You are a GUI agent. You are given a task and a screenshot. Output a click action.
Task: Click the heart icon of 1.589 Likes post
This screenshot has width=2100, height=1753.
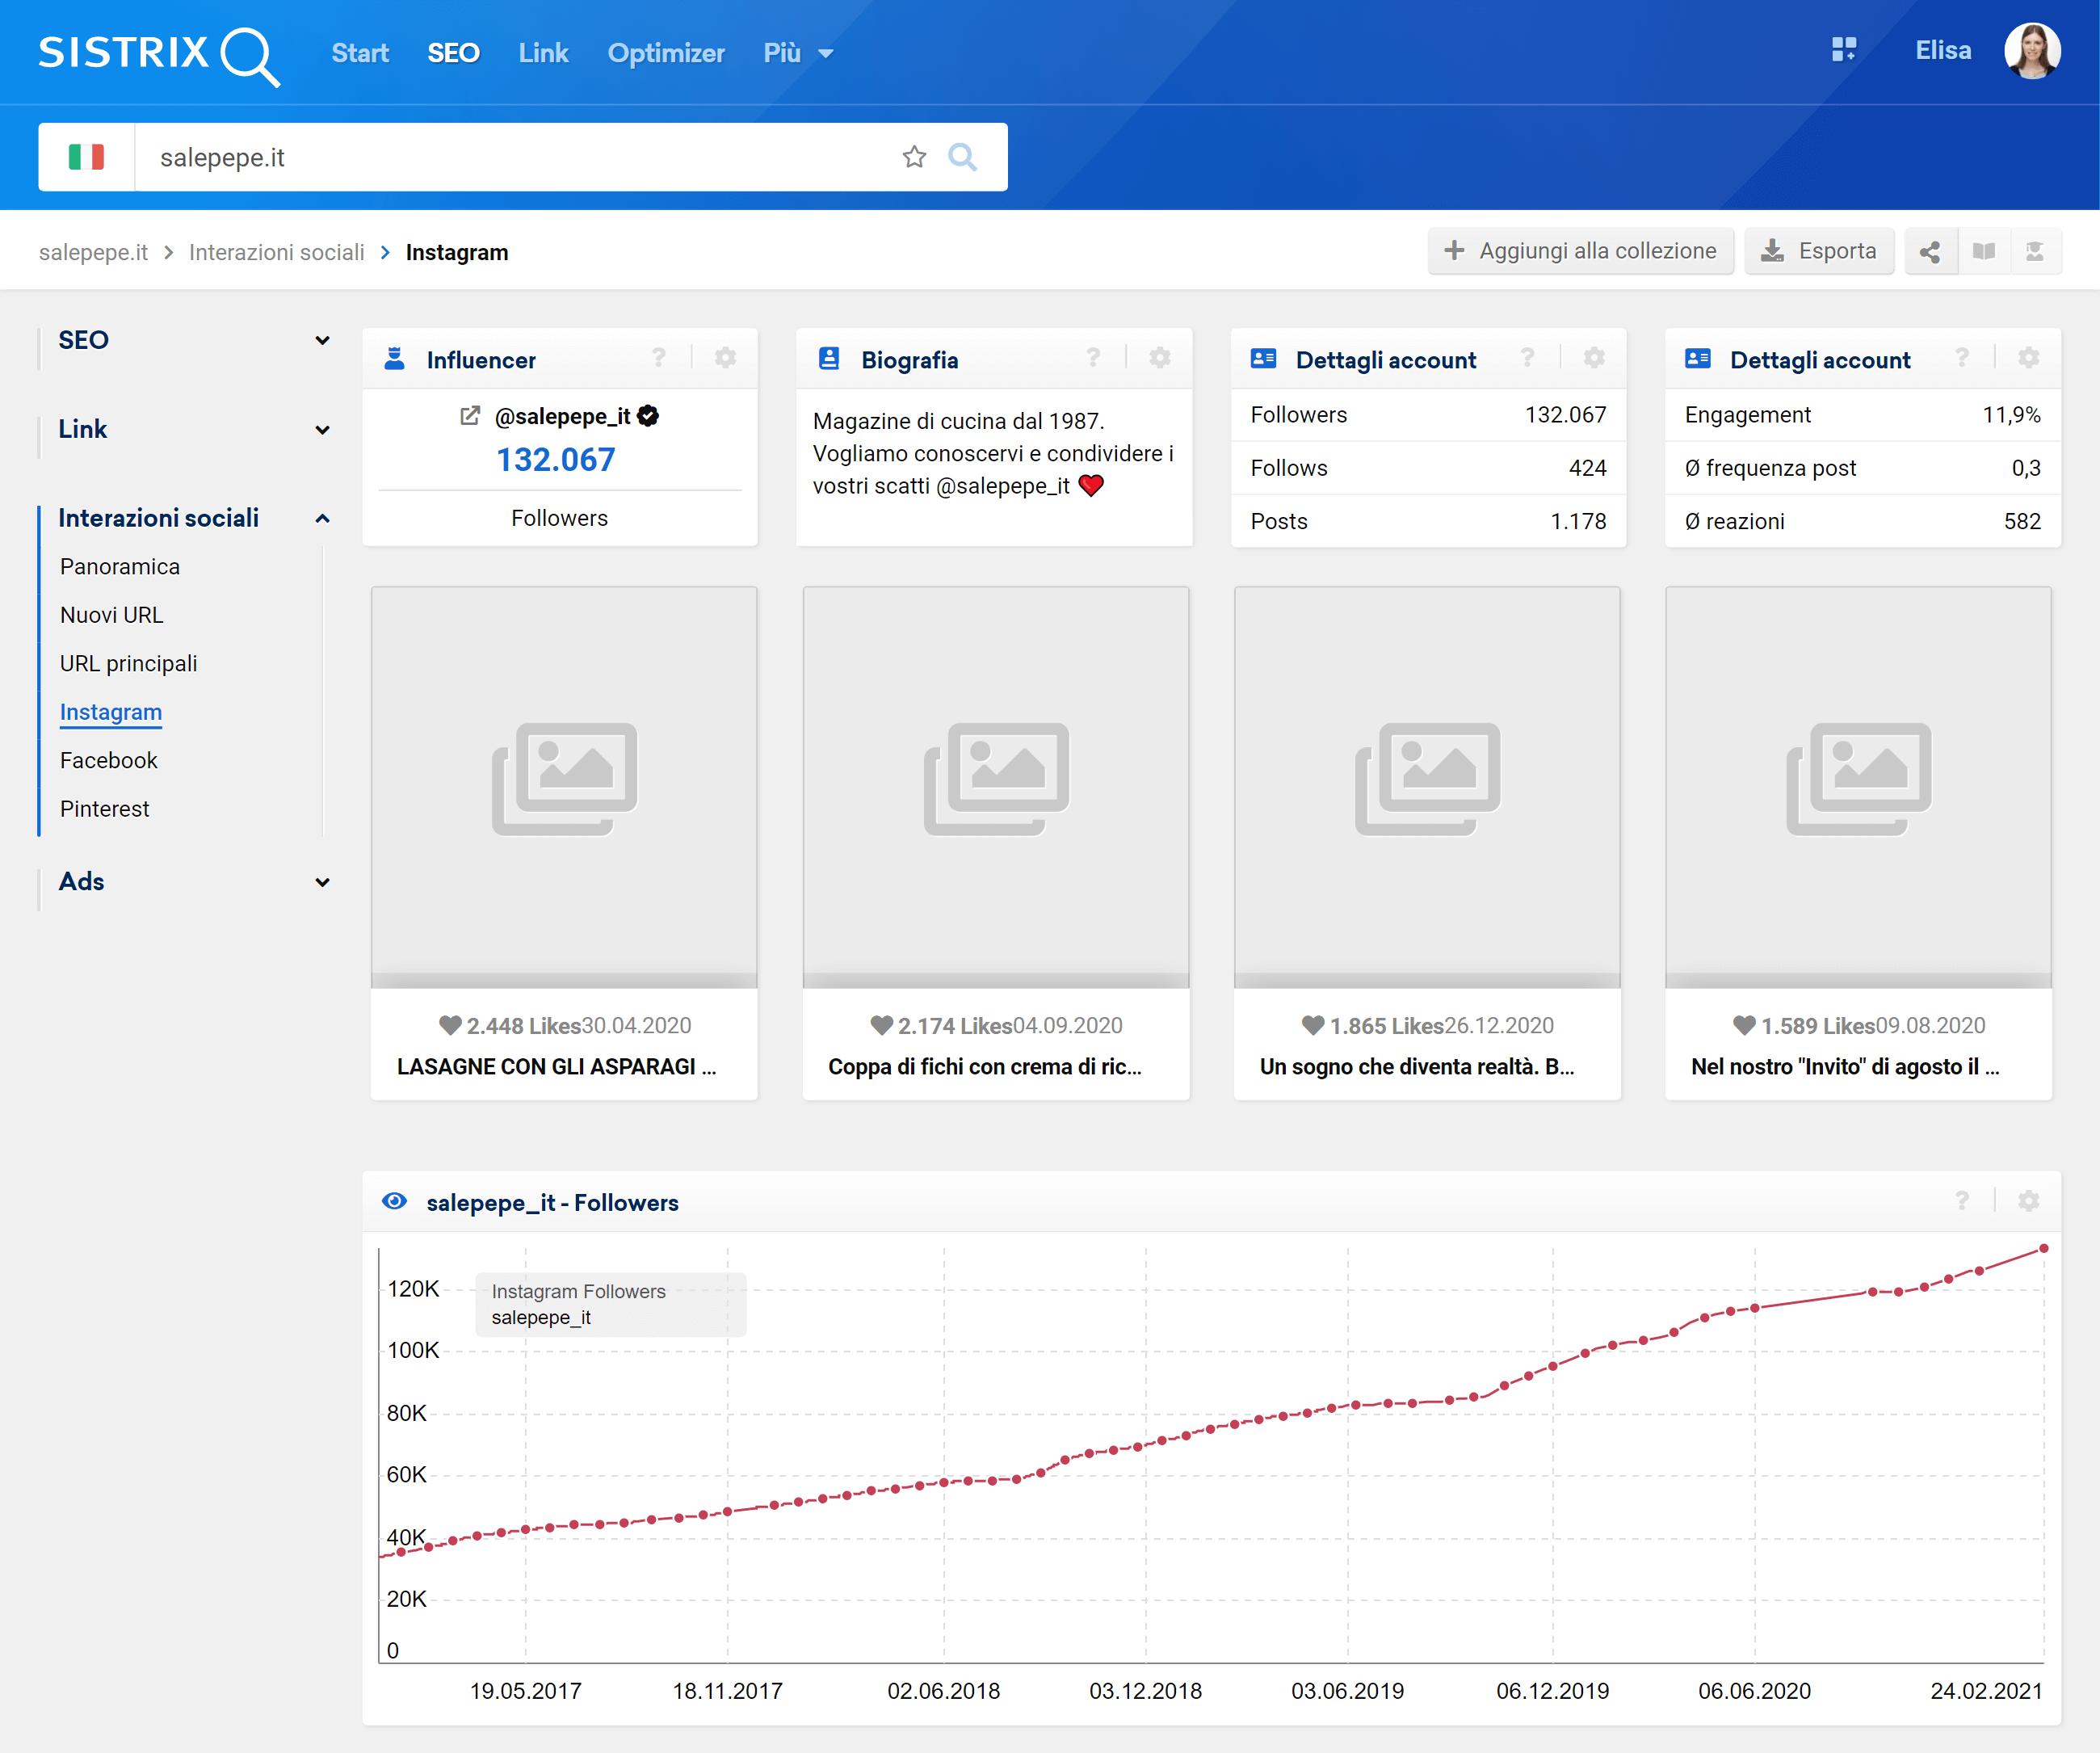(1744, 1025)
